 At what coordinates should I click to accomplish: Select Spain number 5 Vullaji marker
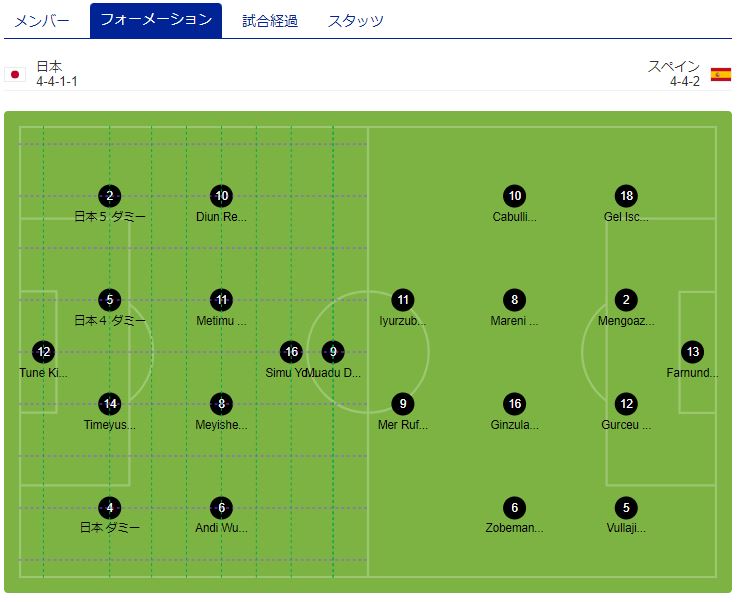click(626, 508)
